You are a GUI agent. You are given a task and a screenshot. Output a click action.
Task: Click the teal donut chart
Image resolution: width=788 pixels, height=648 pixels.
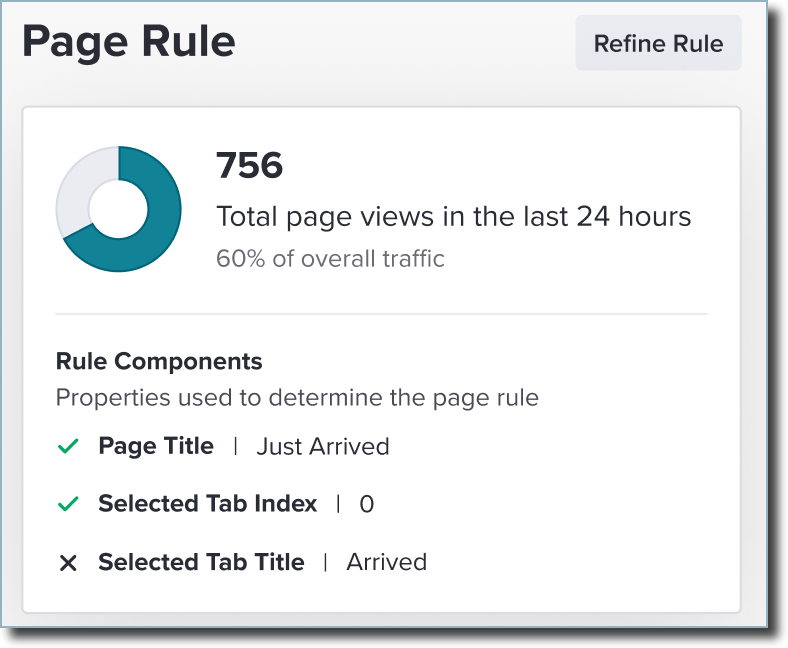pos(119,209)
